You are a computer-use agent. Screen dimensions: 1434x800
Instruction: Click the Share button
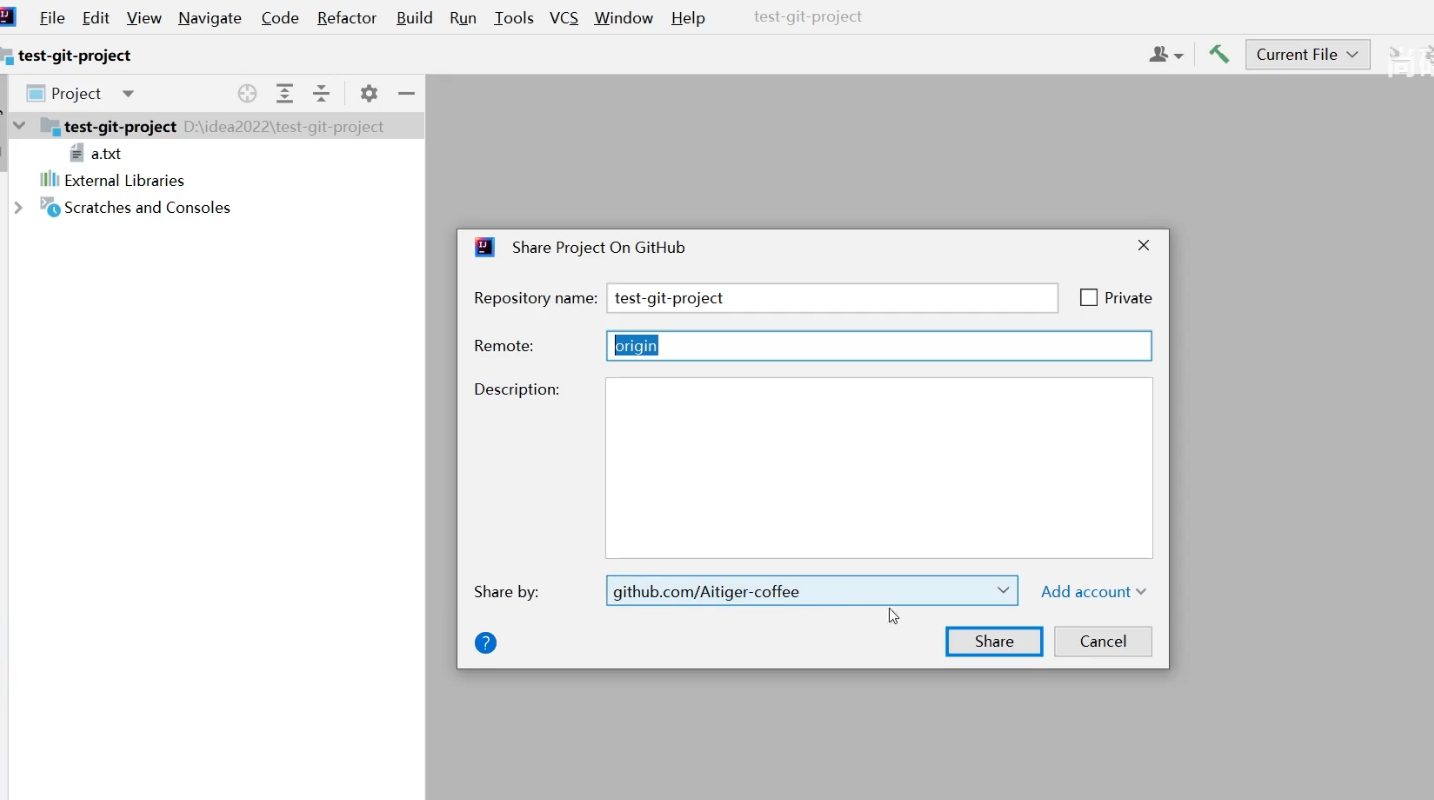(x=994, y=641)
